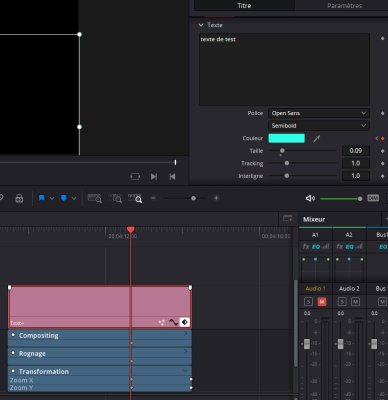The width and height of the screenshot is (388, 400).
Task: Click the Taille value field
Action: point(356,151)
